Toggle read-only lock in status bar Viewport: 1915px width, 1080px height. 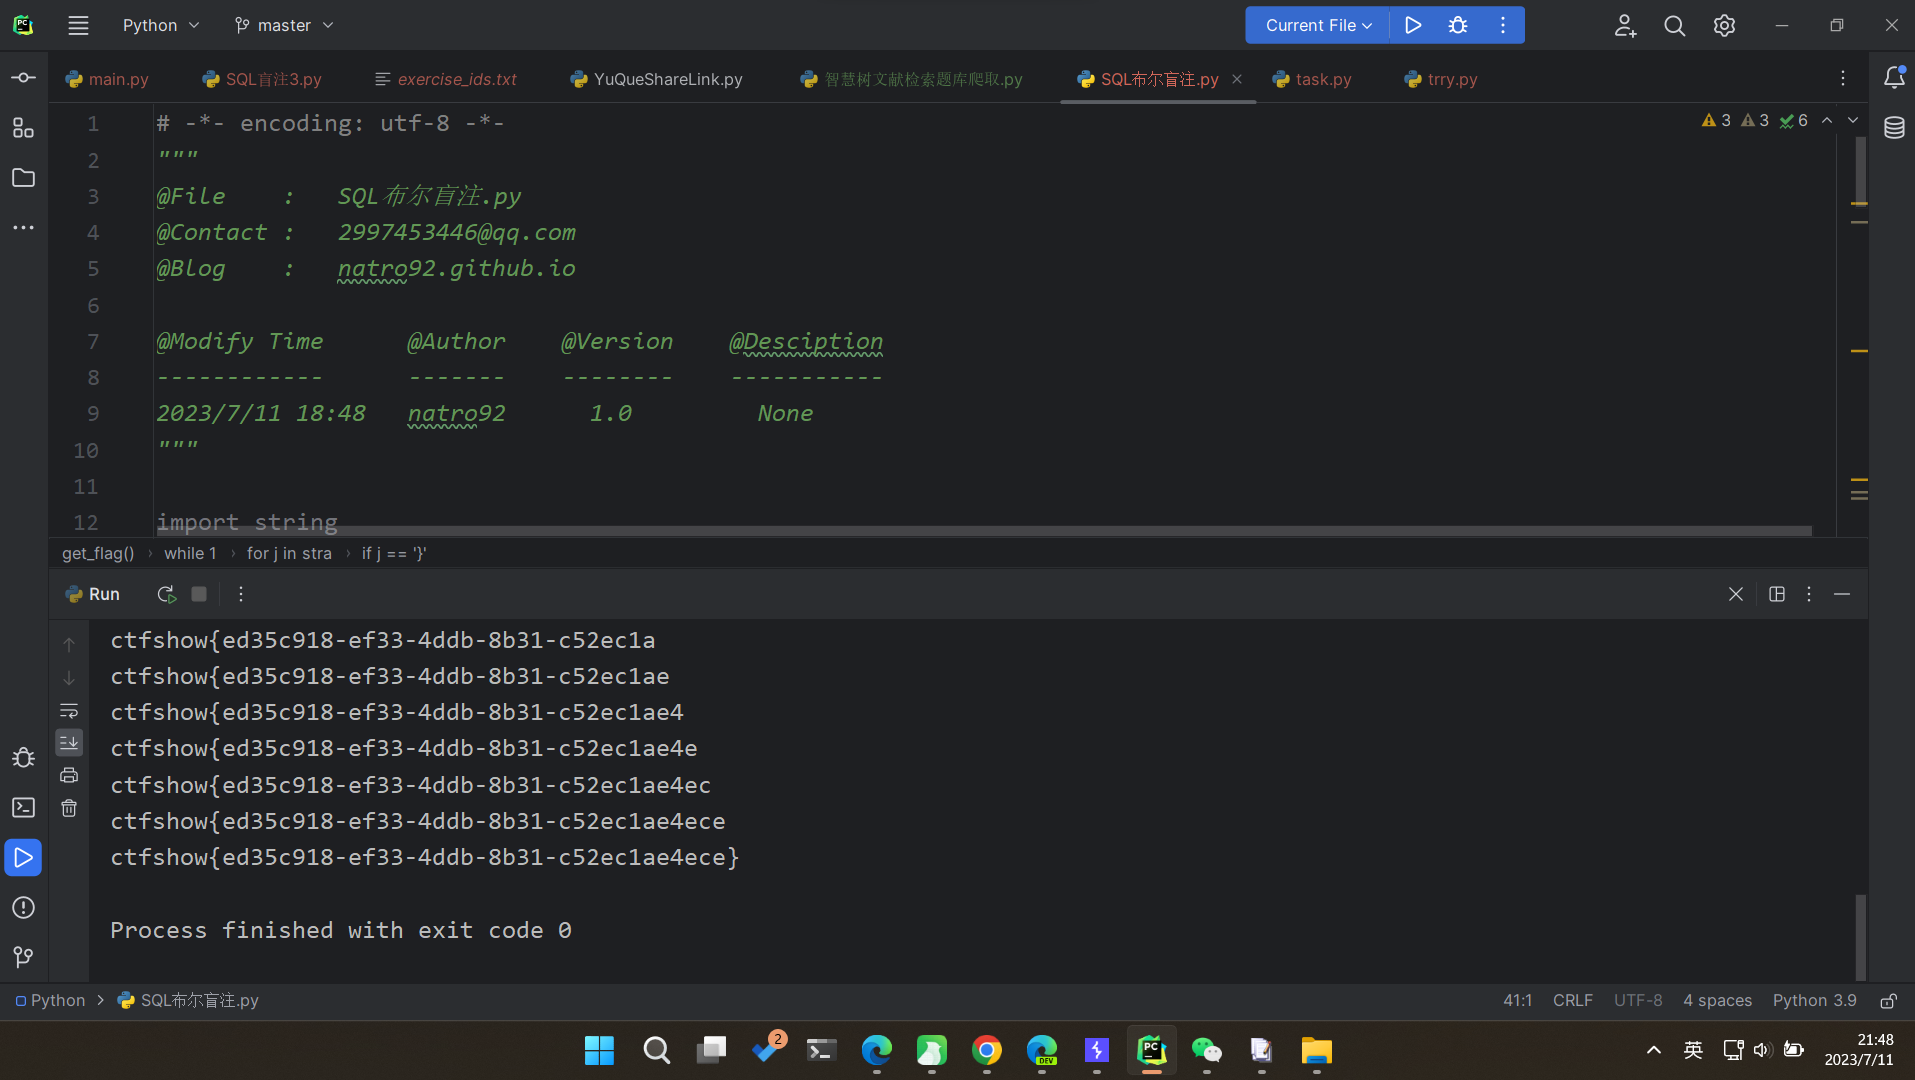(1889, 1001)
